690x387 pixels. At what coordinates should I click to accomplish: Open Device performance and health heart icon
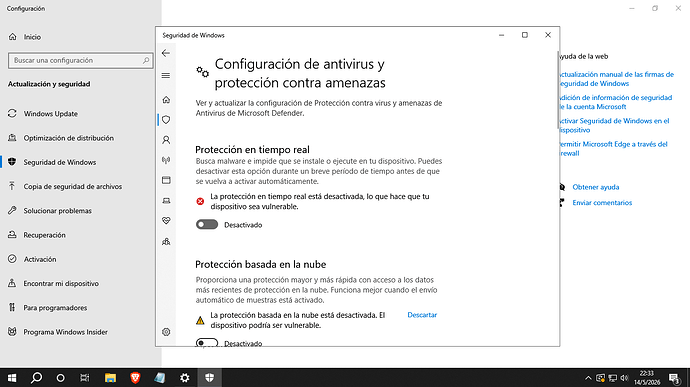pos(166,221)
